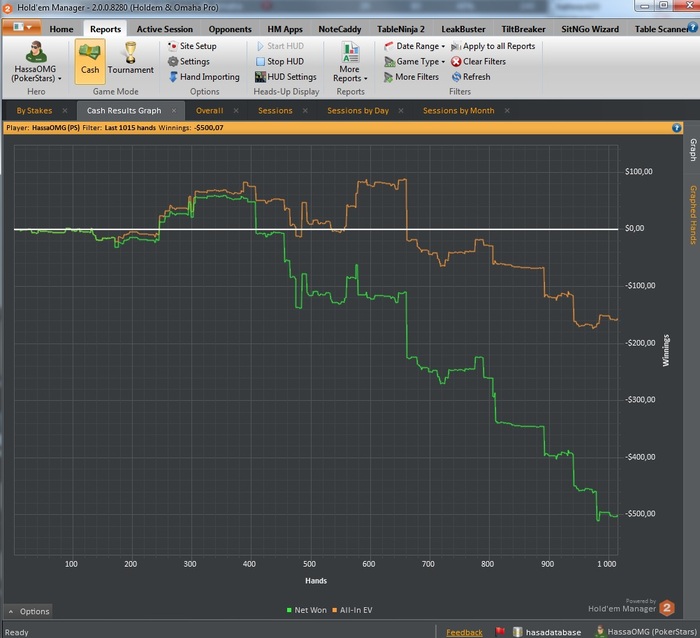This screenshot has width=700, height=638.
Task: Open Hand Importing
Action: 204,77
